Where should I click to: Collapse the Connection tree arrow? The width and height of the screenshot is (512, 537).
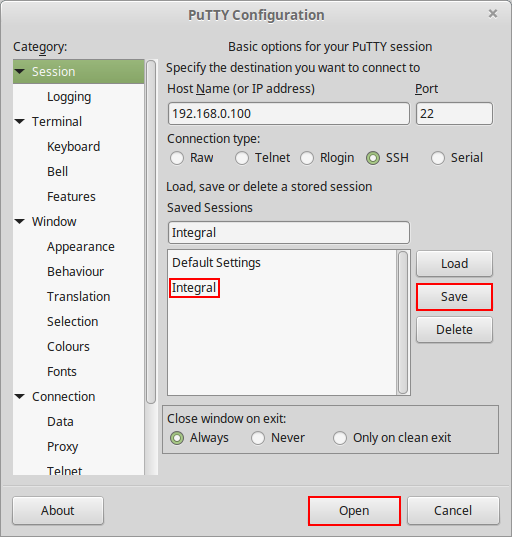click(20, 397)
